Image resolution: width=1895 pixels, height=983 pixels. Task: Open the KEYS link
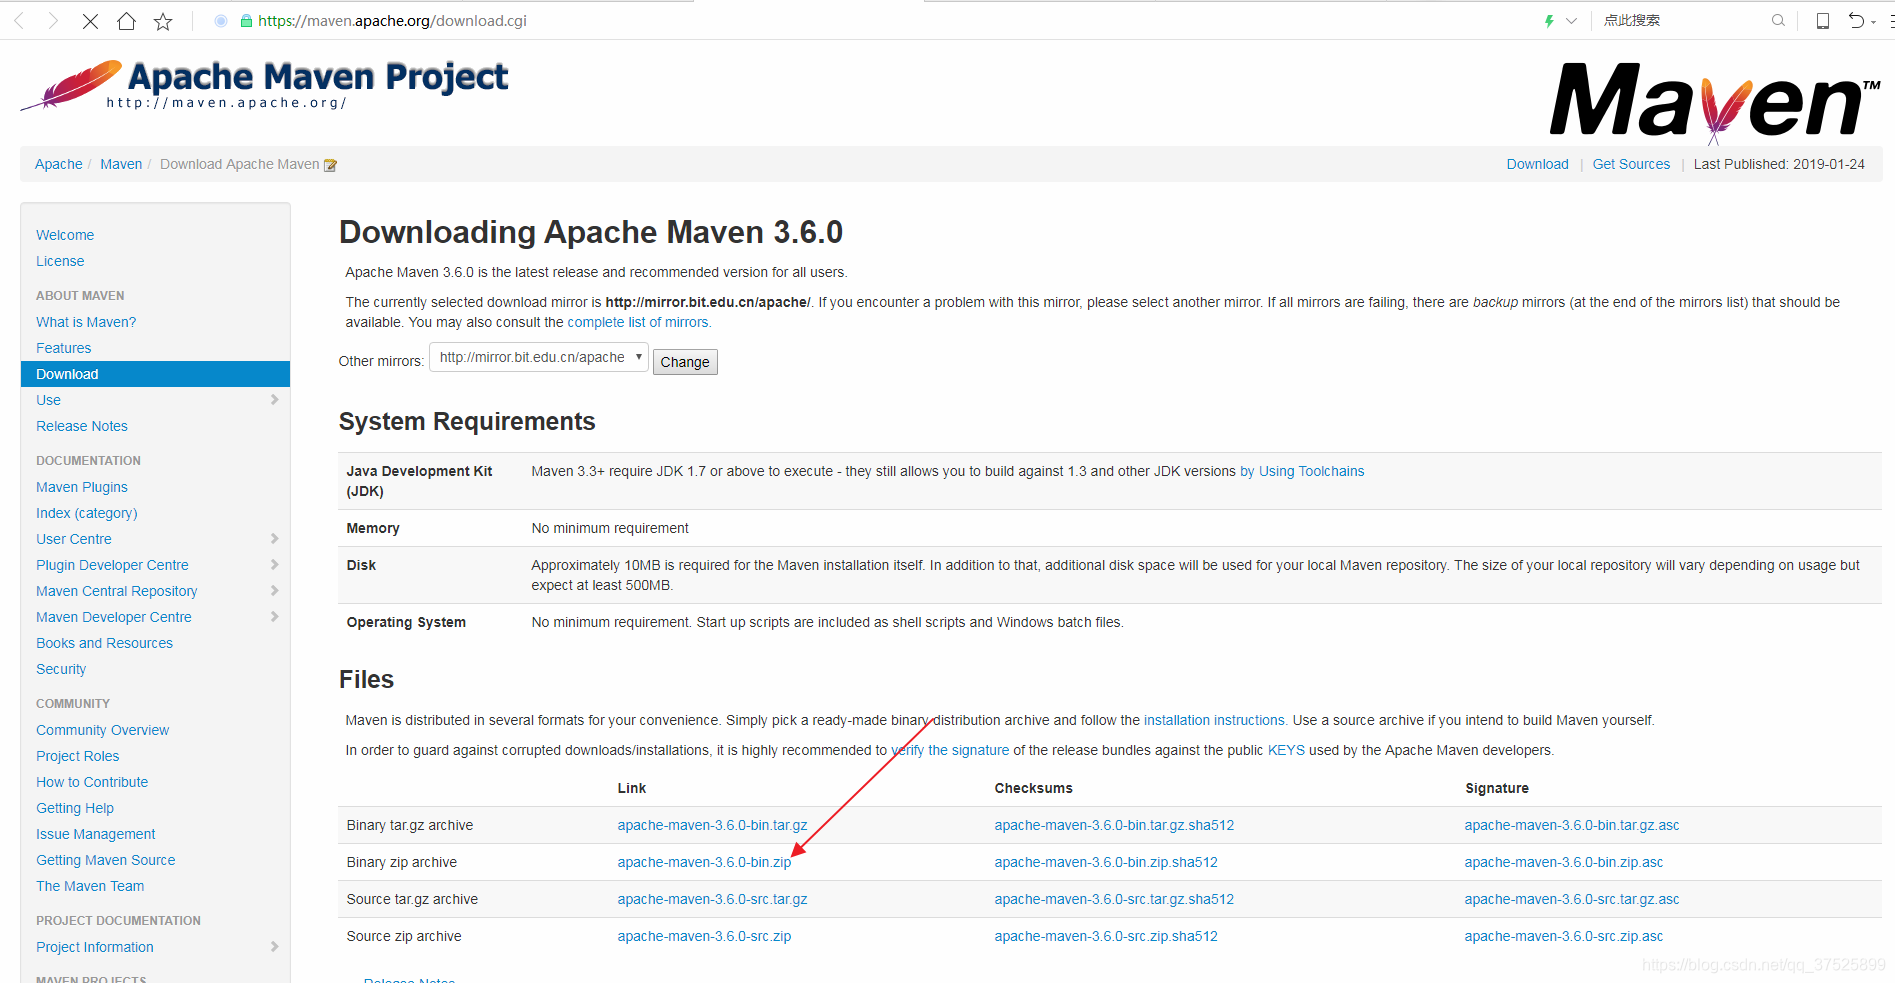pyautogui.click(x=1286, y=750)
